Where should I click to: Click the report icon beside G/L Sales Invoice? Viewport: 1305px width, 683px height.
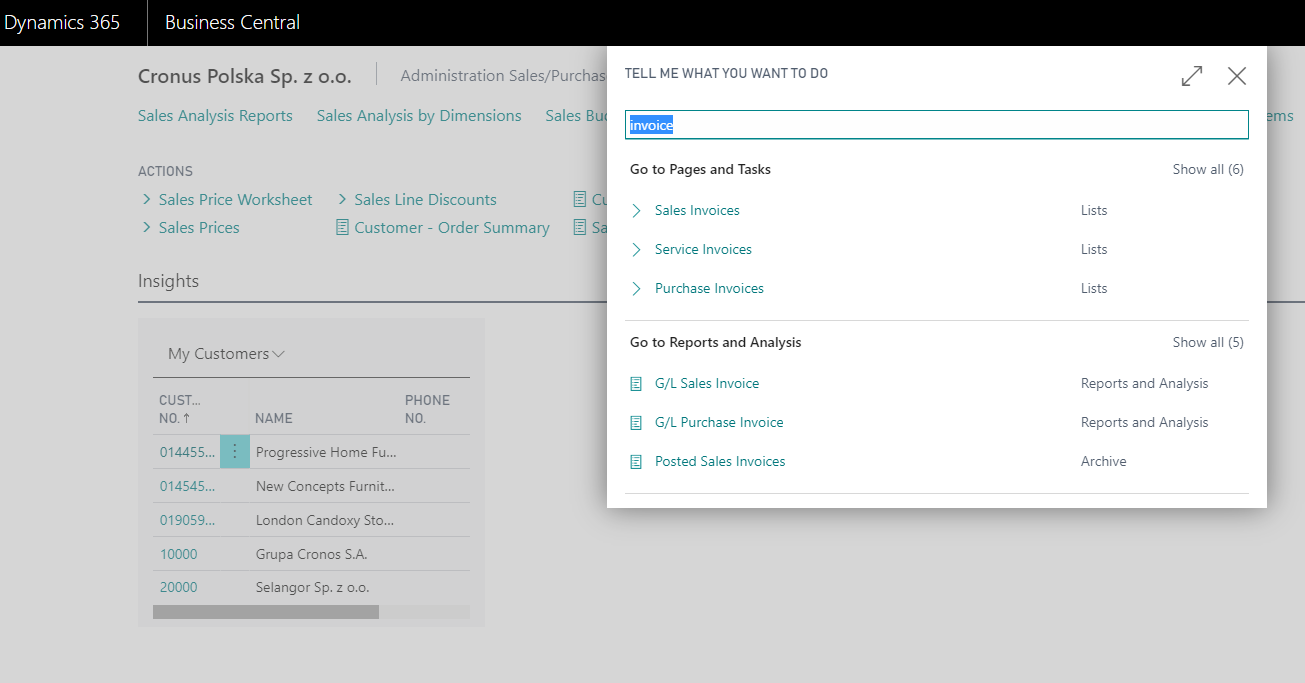[636, 383]
